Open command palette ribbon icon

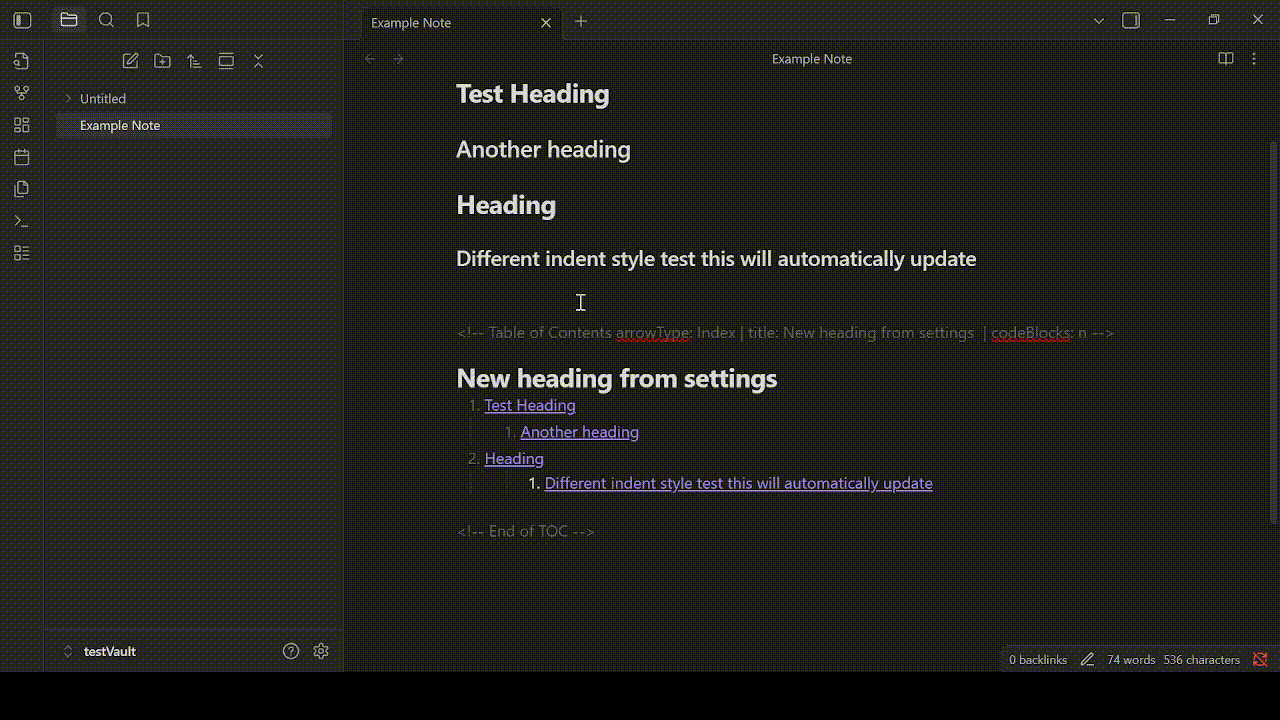(22, 221)
